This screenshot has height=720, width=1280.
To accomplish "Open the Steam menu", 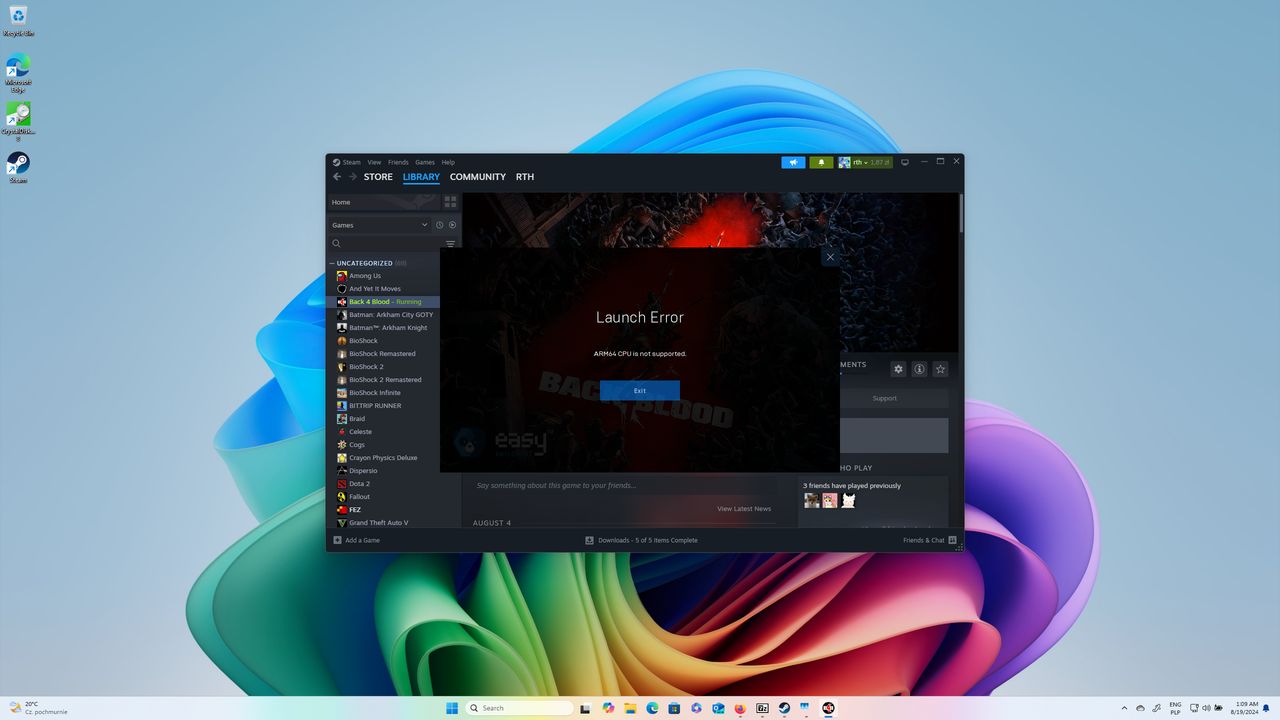I will tap(347, 162).
